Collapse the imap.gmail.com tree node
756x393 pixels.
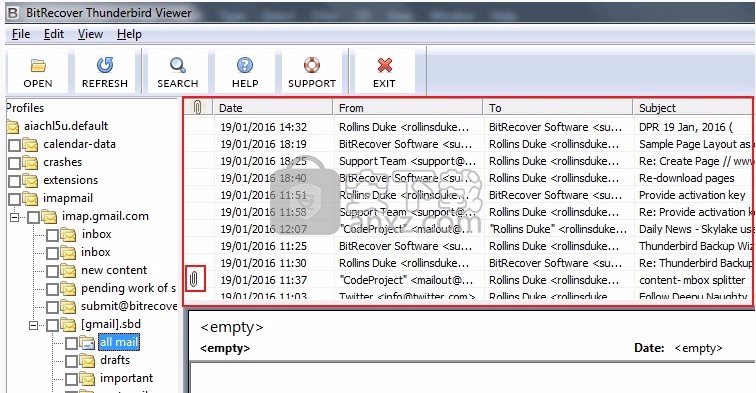click(14, 217)
